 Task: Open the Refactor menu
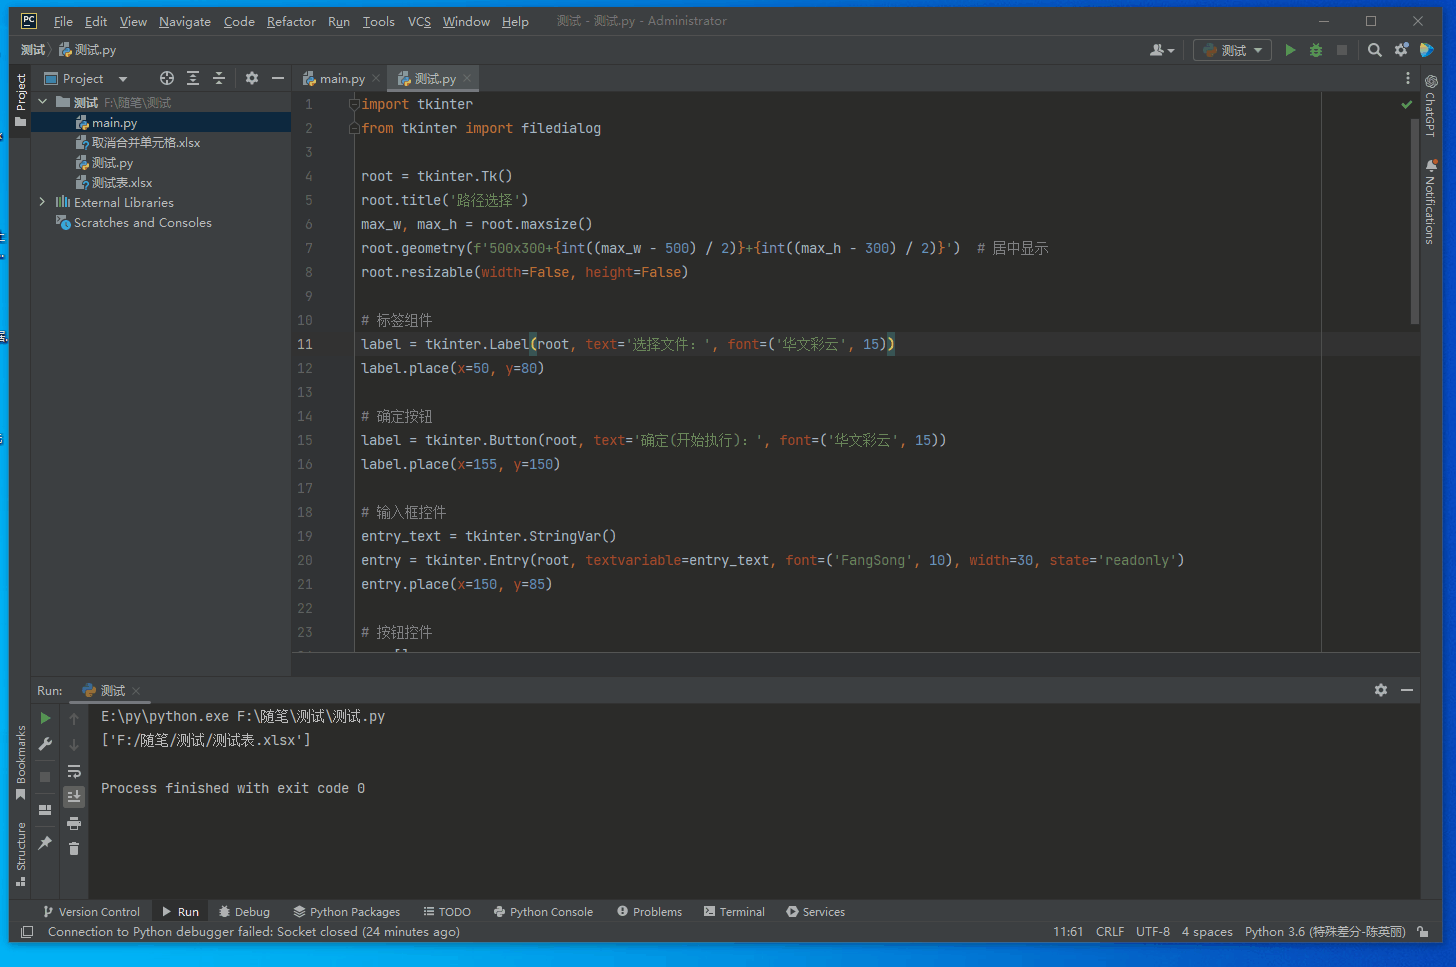[x=291, y=21]
